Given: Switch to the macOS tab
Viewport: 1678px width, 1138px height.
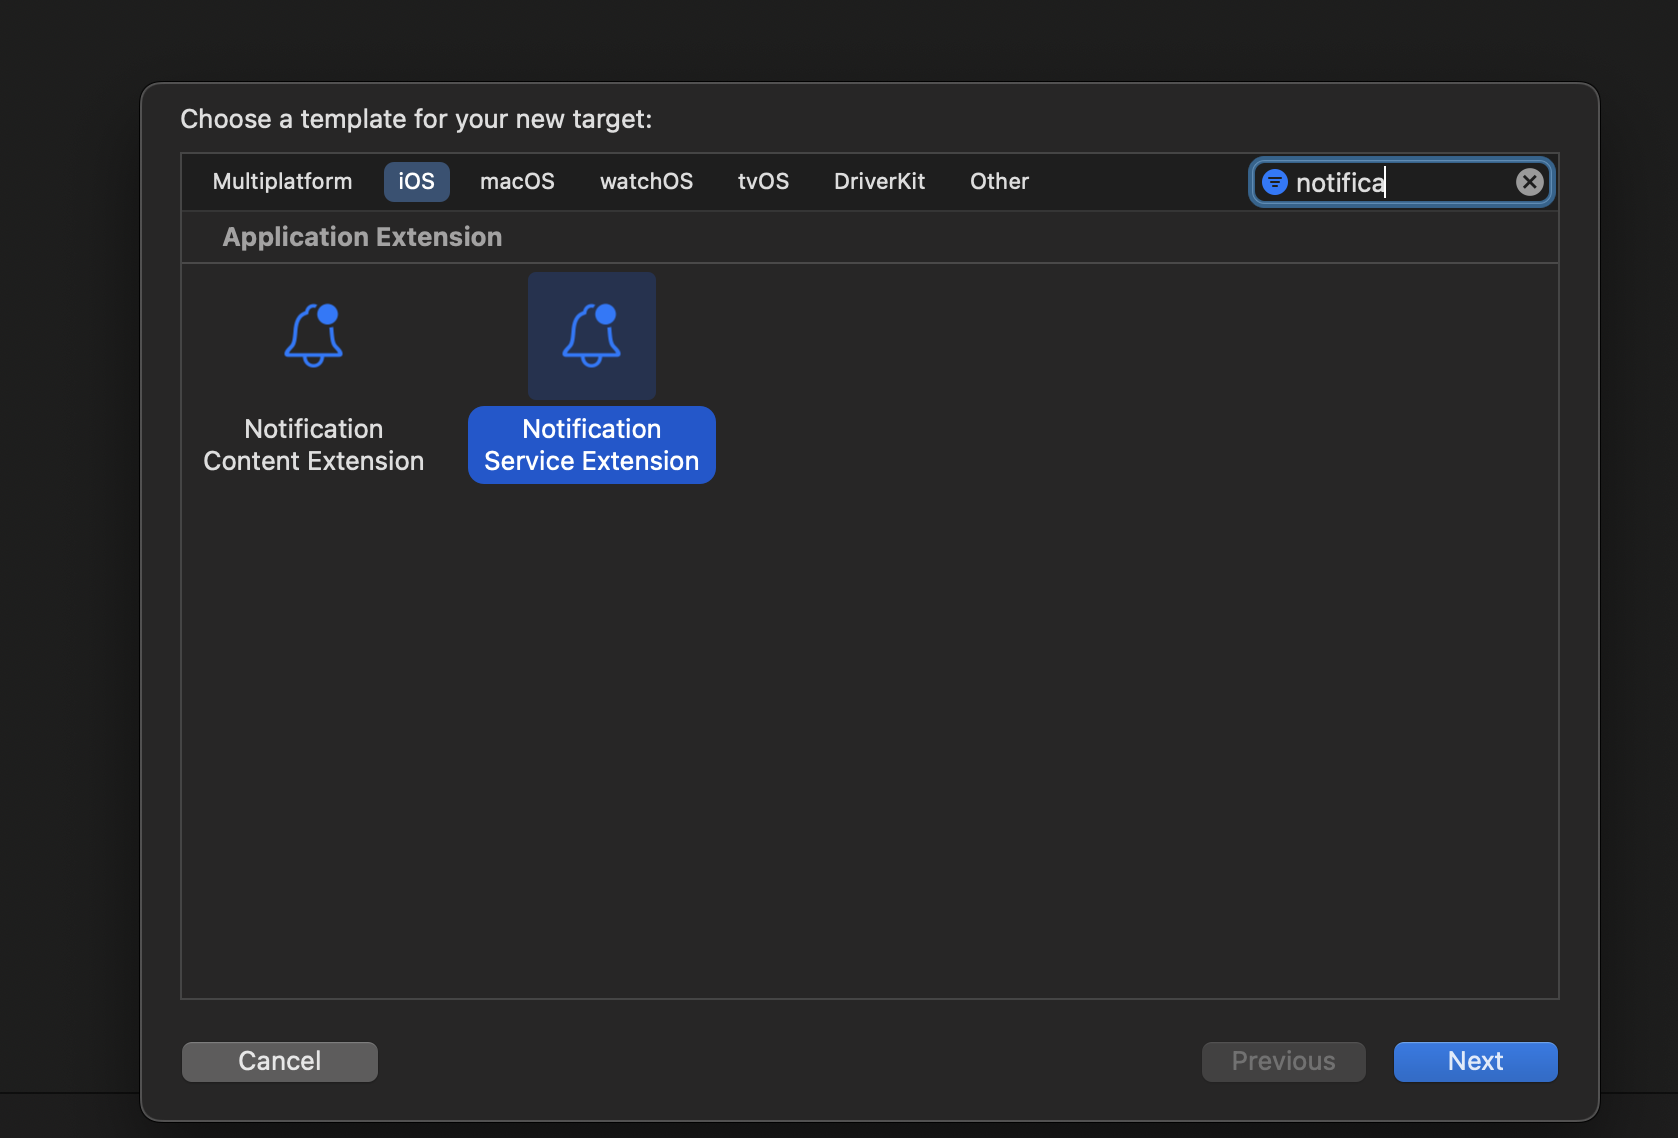Looking at the screenshot, I should [x=517, y=182].
